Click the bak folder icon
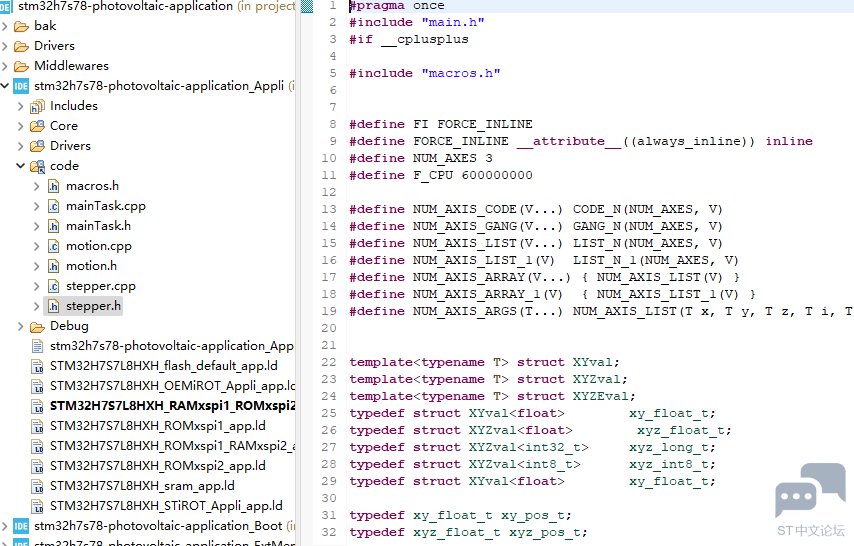This screenshot has width=854, height=546. [21, 26]
